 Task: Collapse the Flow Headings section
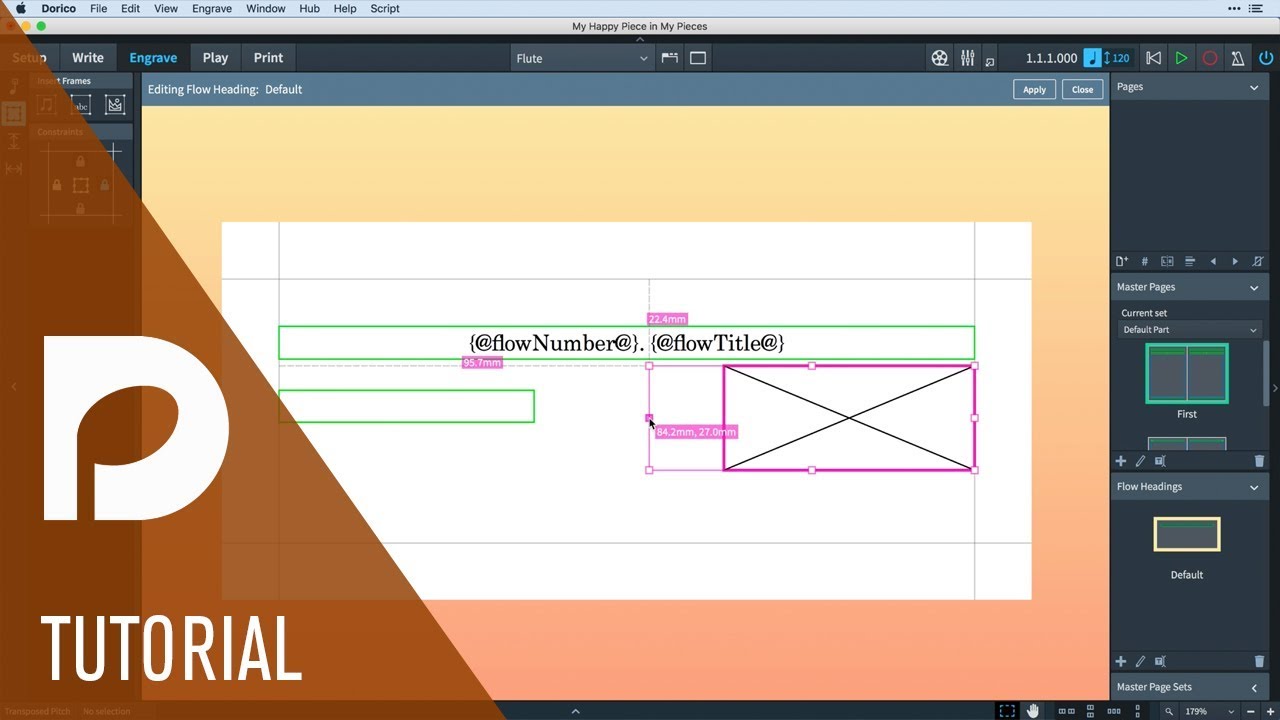click(x=1254, y=487)
